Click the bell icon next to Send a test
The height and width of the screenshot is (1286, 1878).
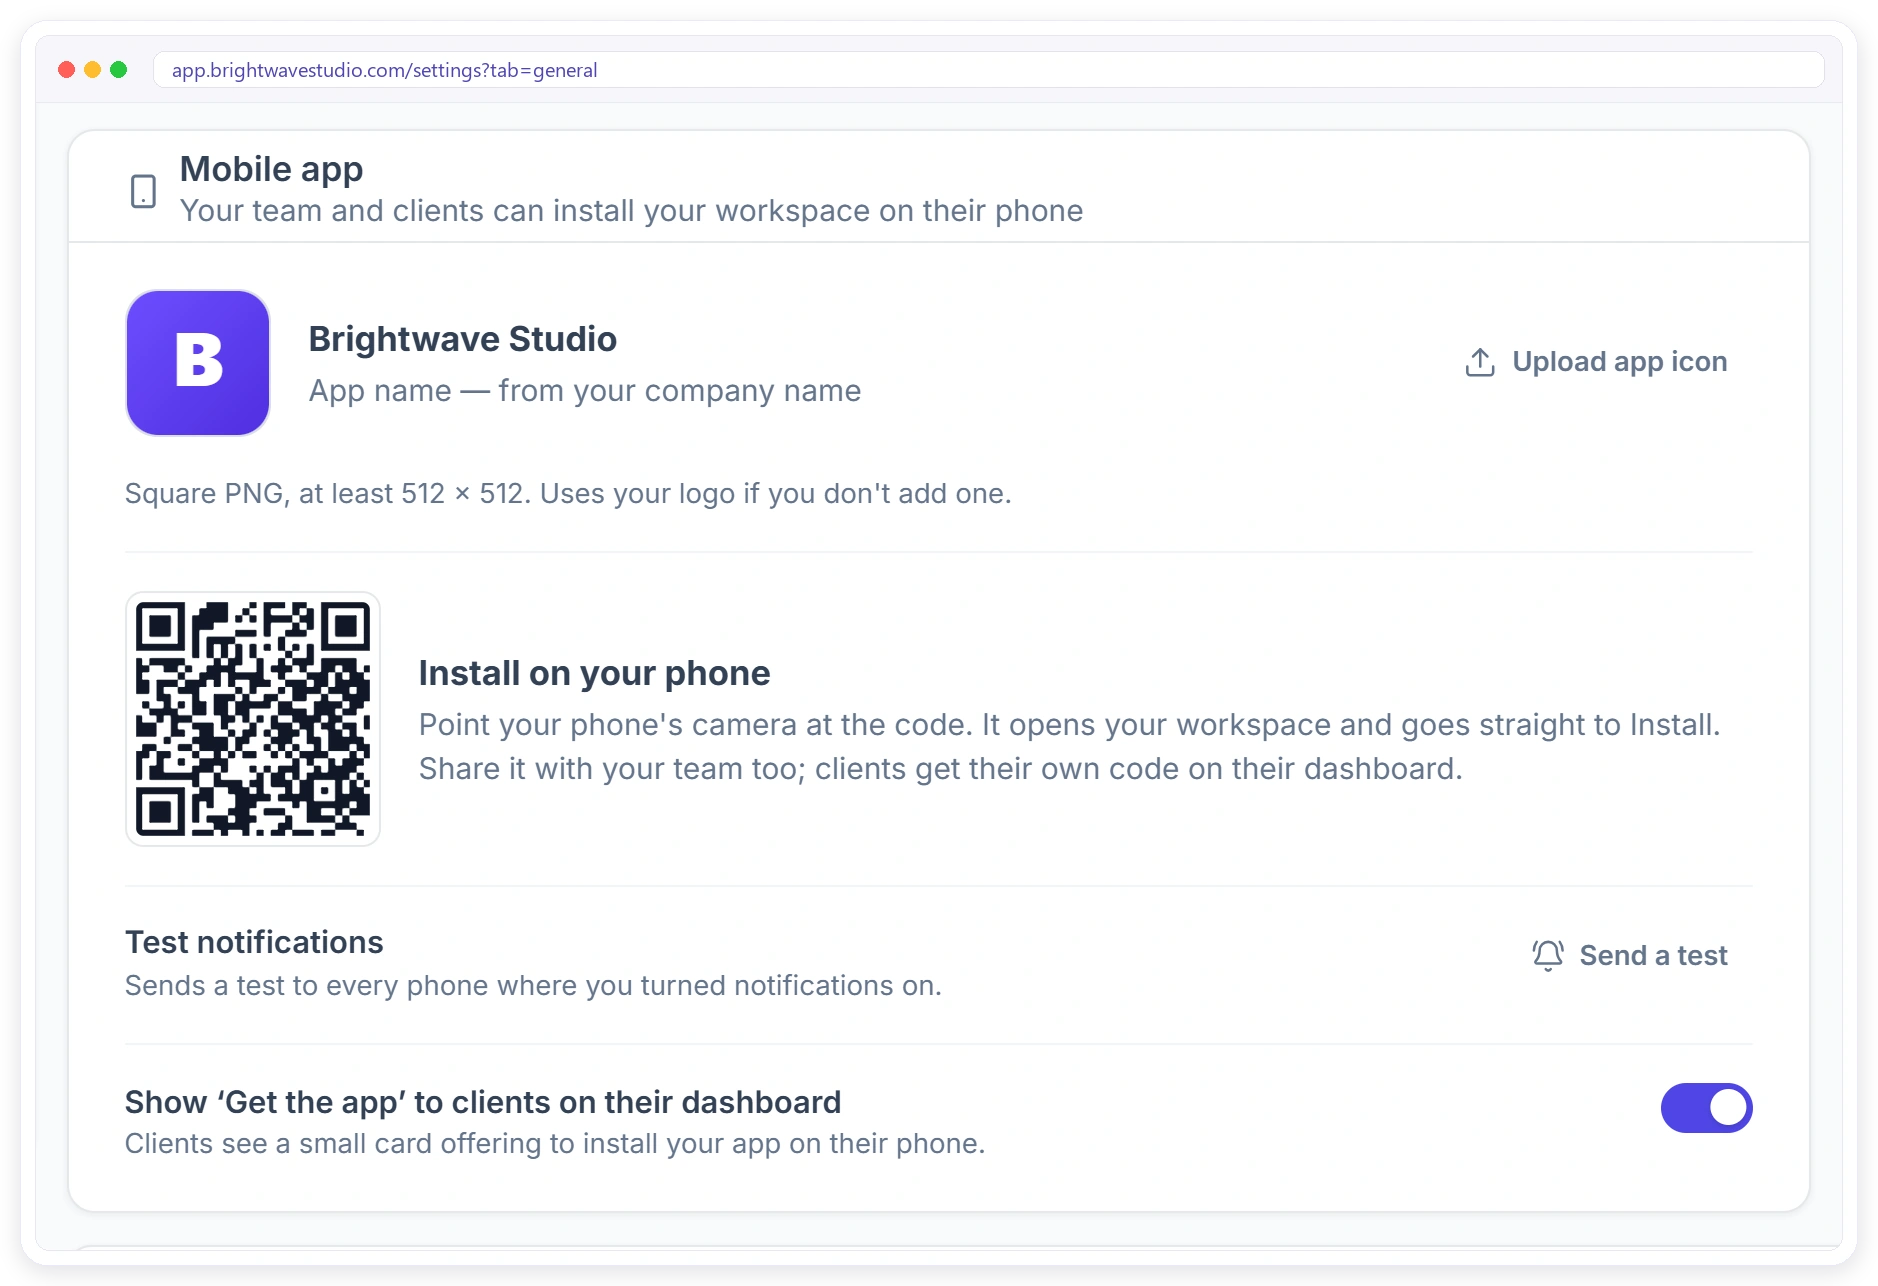pos(1548,955)
